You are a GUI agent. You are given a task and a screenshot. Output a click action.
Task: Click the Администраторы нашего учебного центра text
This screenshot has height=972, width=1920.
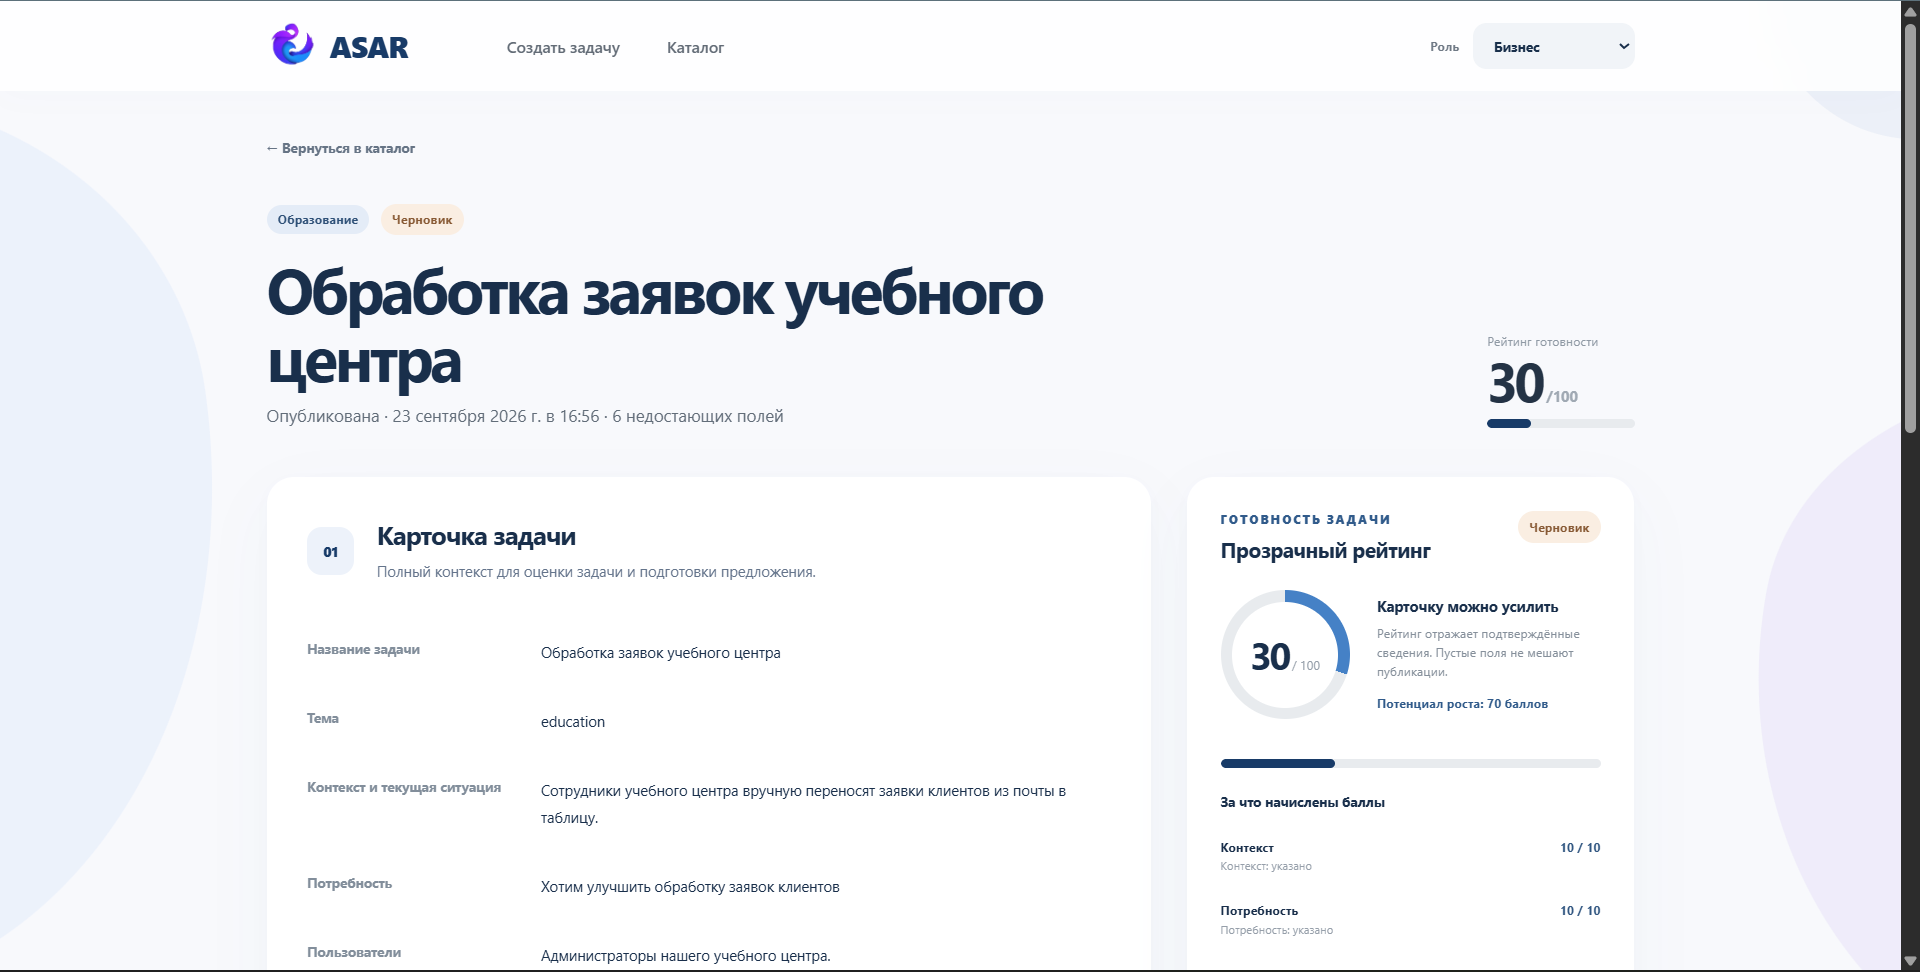686,956
